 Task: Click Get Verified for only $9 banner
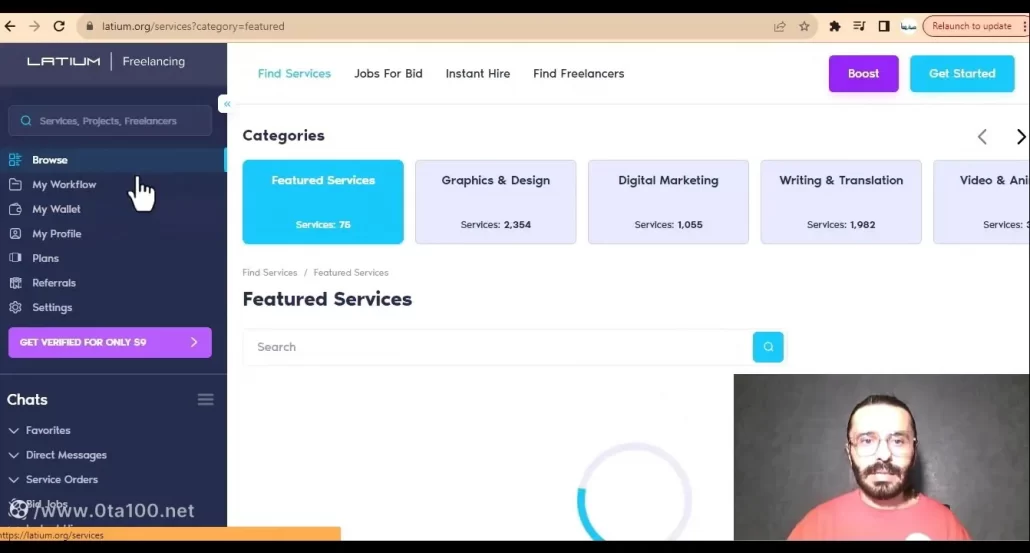coord(110,342)
